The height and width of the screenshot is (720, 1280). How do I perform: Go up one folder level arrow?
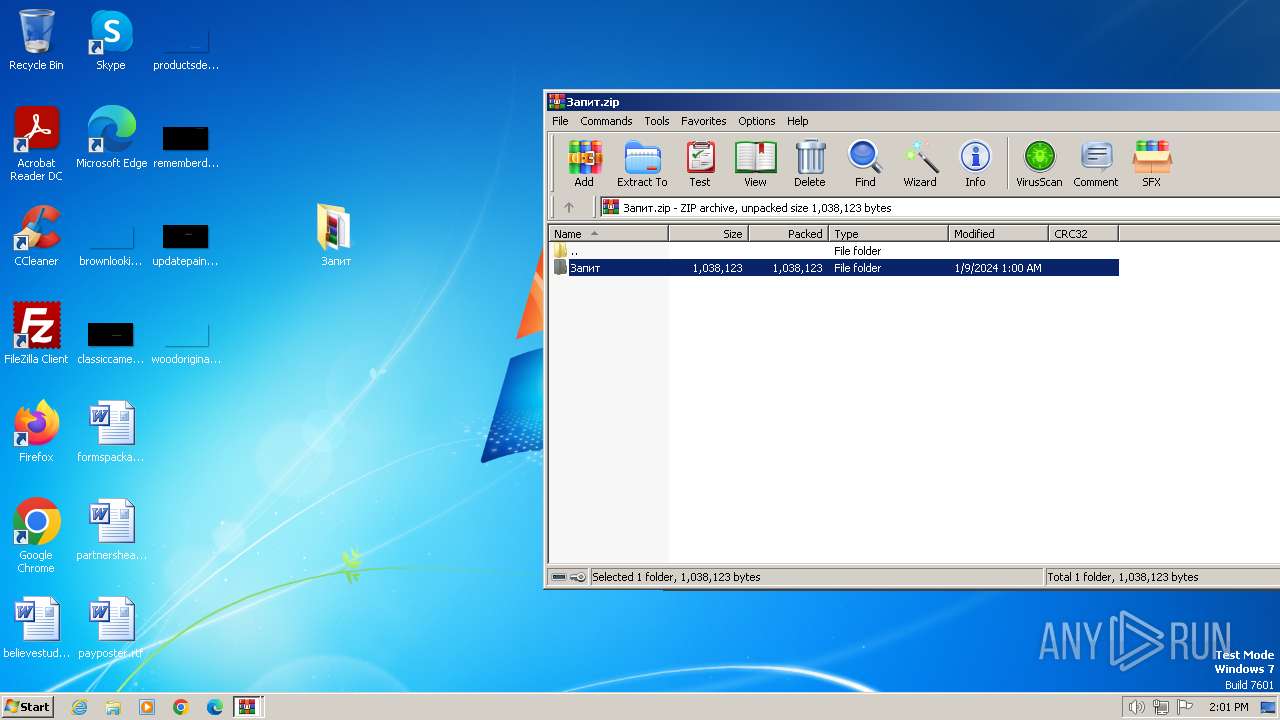click(x=569, y=208)
